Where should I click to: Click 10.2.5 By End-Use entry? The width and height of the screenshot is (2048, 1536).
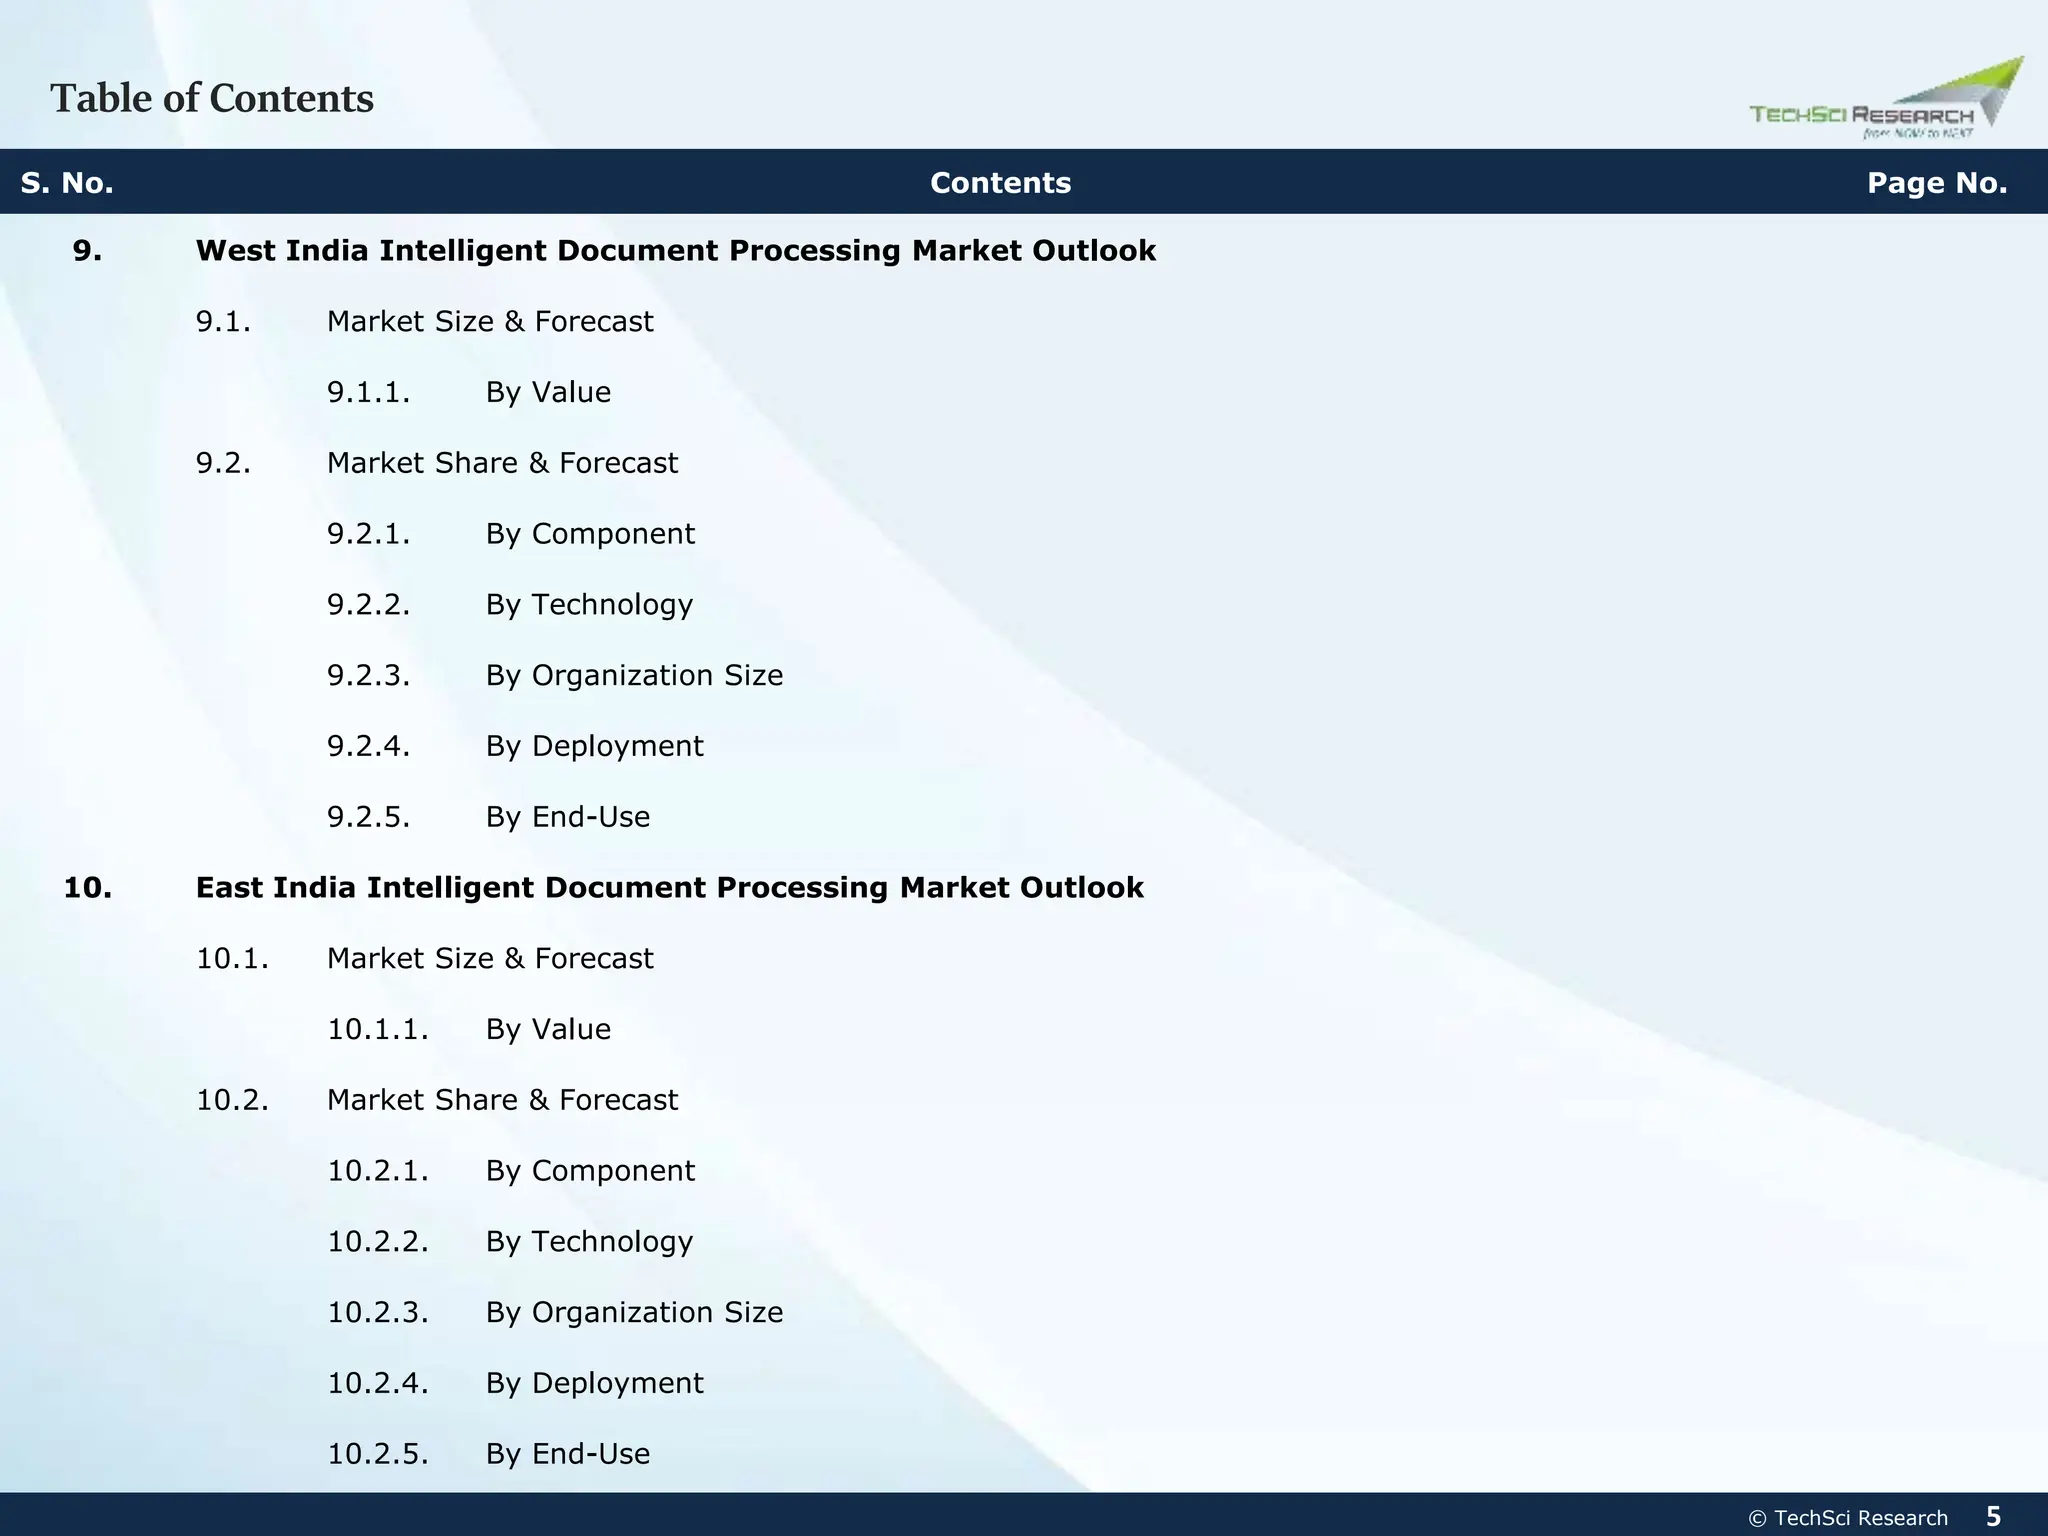[567, 1453]
